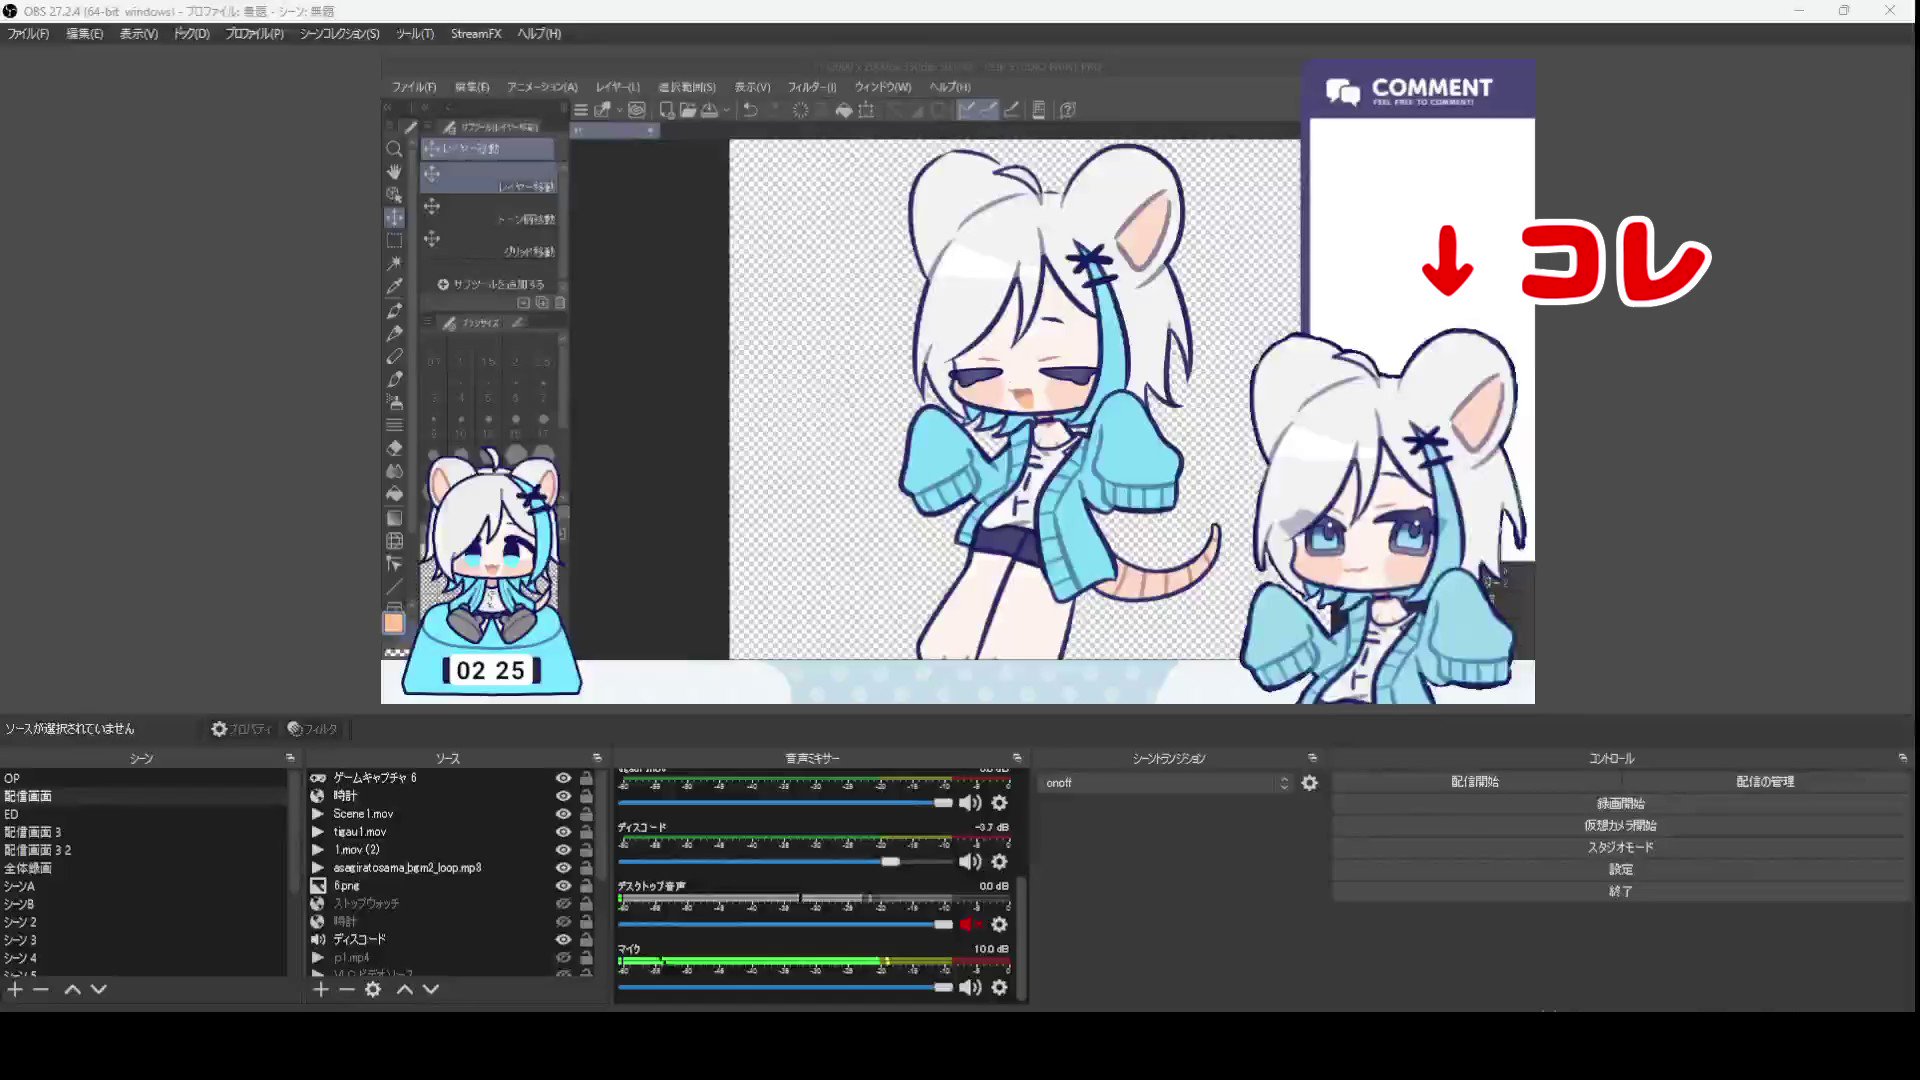This screenshot has width=1920, height=1080.
Task: Click the マイク volume slider
Action: click(786, 988)
